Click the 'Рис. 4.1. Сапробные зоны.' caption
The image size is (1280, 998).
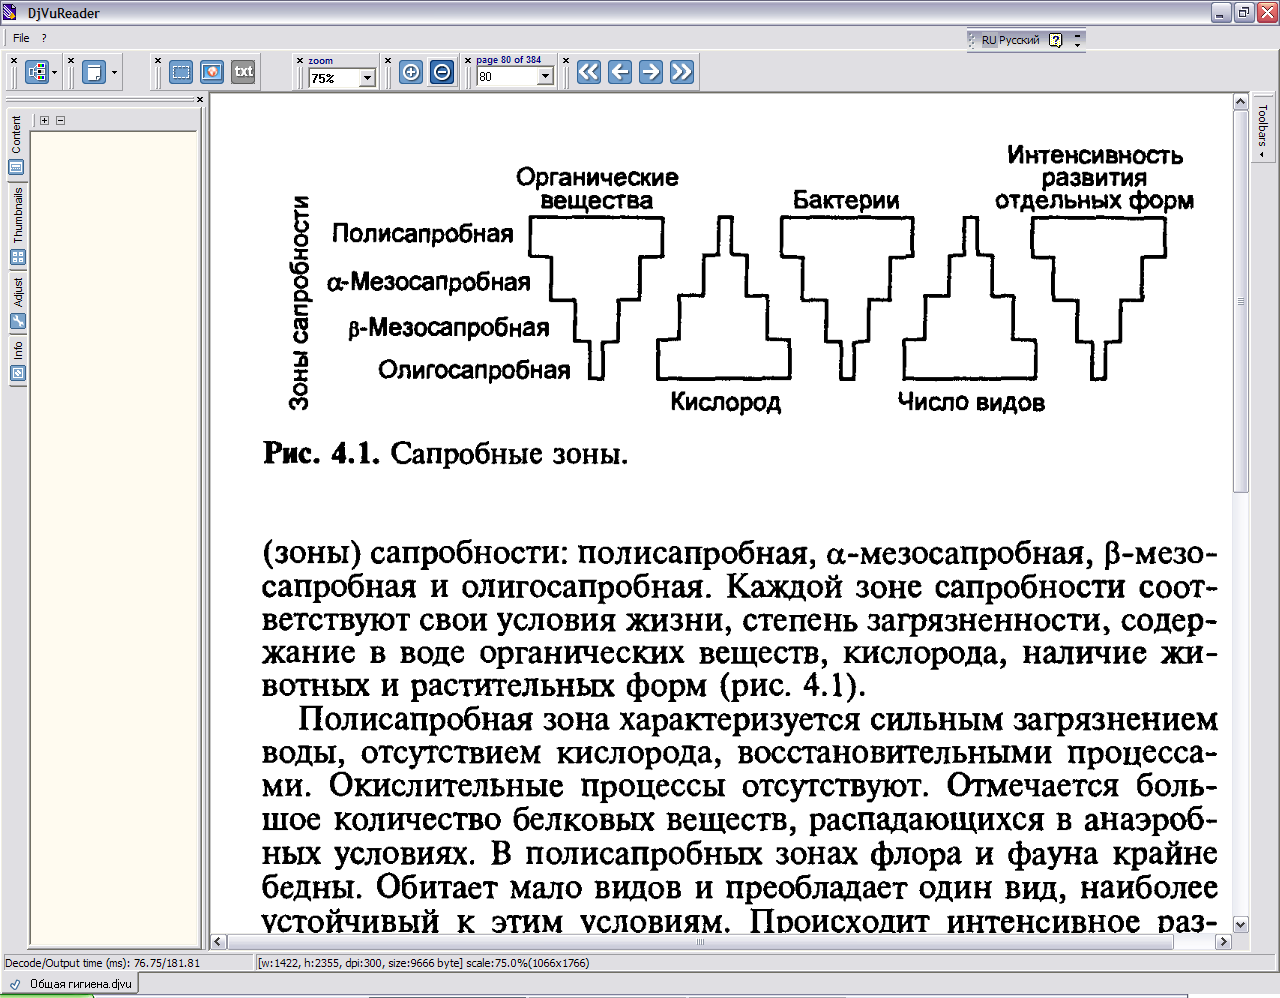click(446, 453)
